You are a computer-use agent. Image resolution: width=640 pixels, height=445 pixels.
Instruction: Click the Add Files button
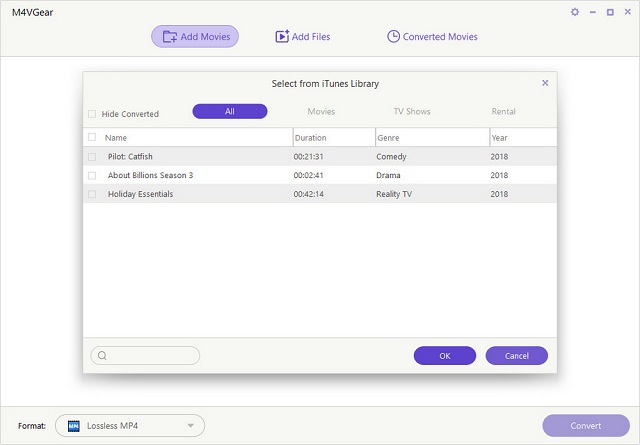pos(302,37)
